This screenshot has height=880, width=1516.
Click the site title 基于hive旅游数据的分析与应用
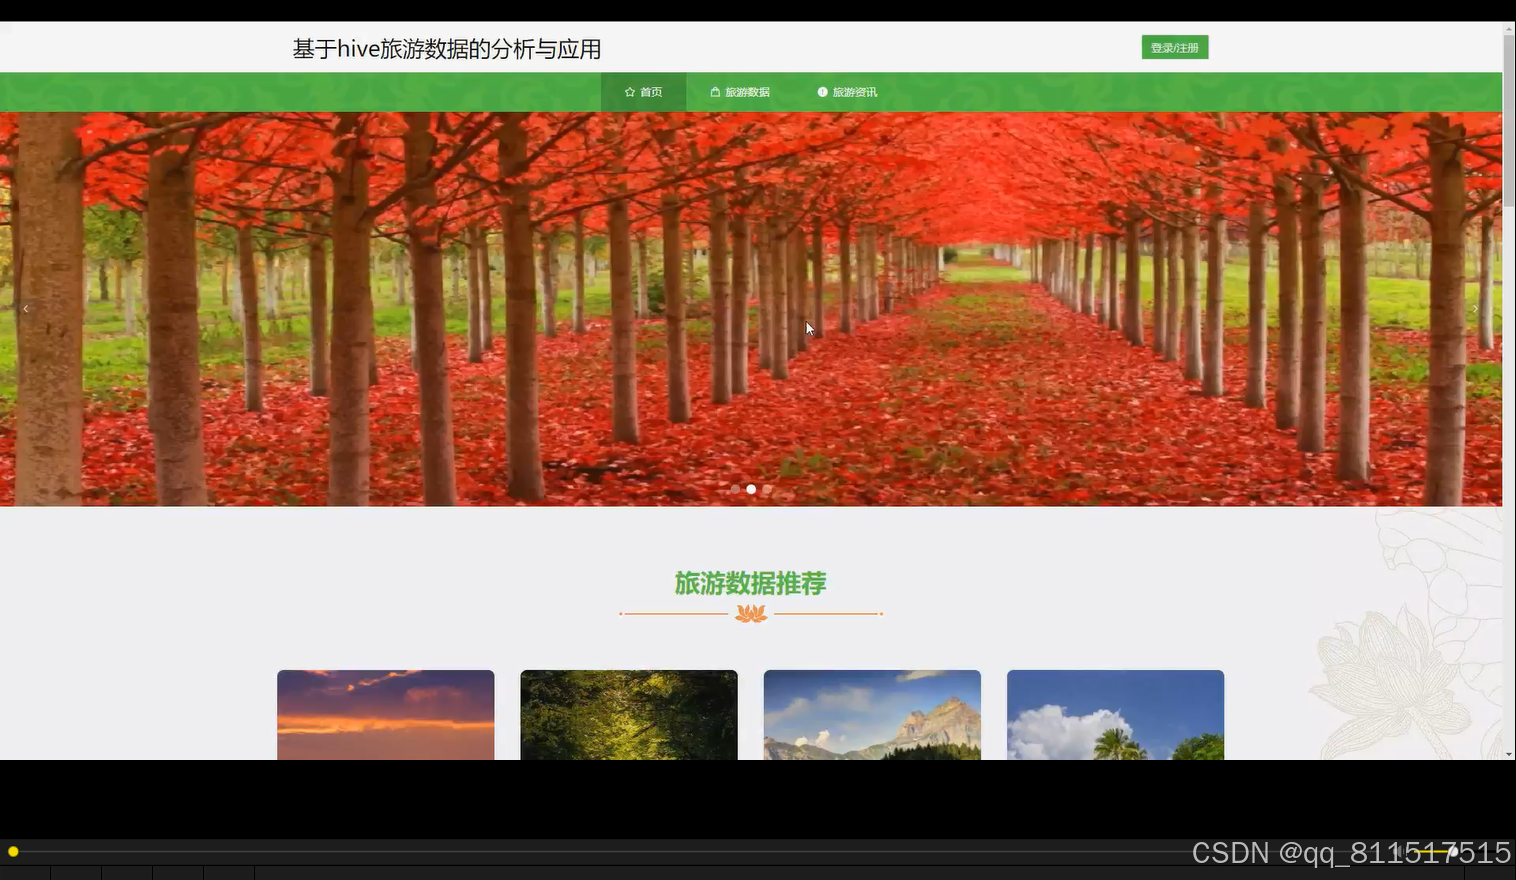[447, 49]
